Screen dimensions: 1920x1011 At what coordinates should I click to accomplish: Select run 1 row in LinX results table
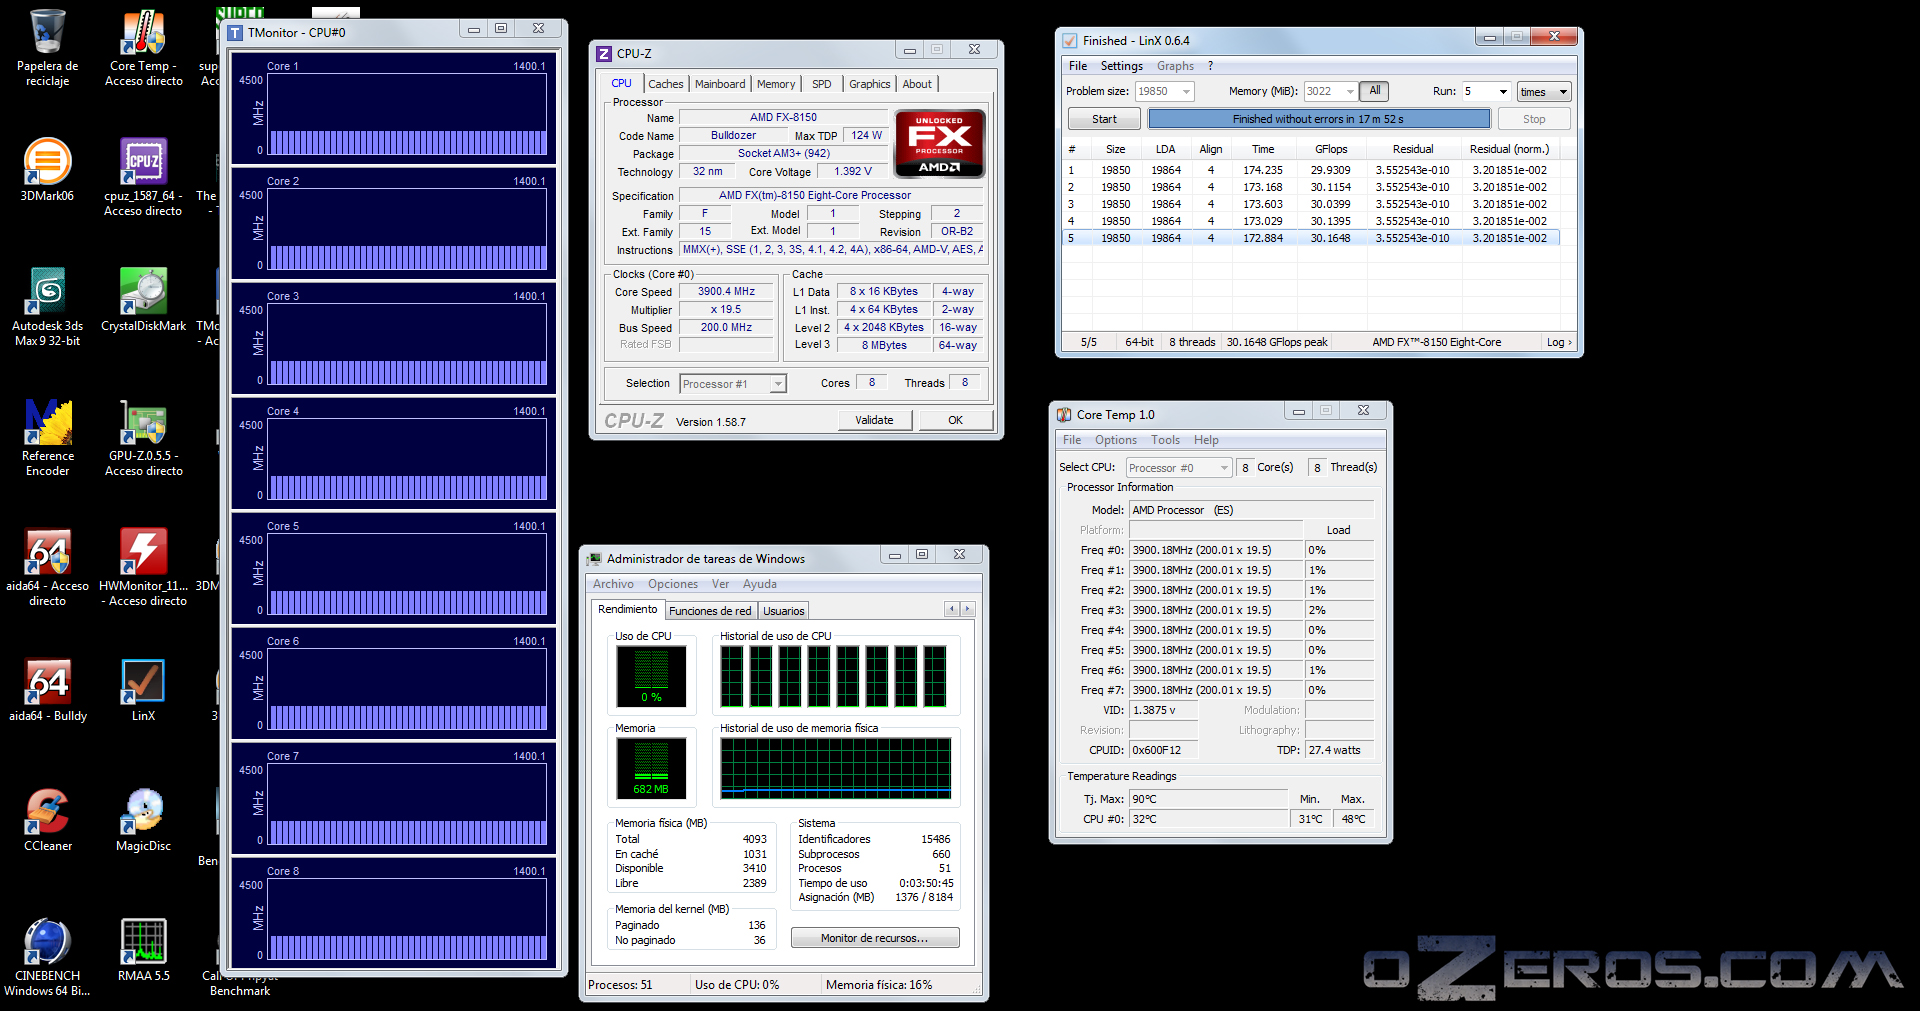pos(1312,170)
